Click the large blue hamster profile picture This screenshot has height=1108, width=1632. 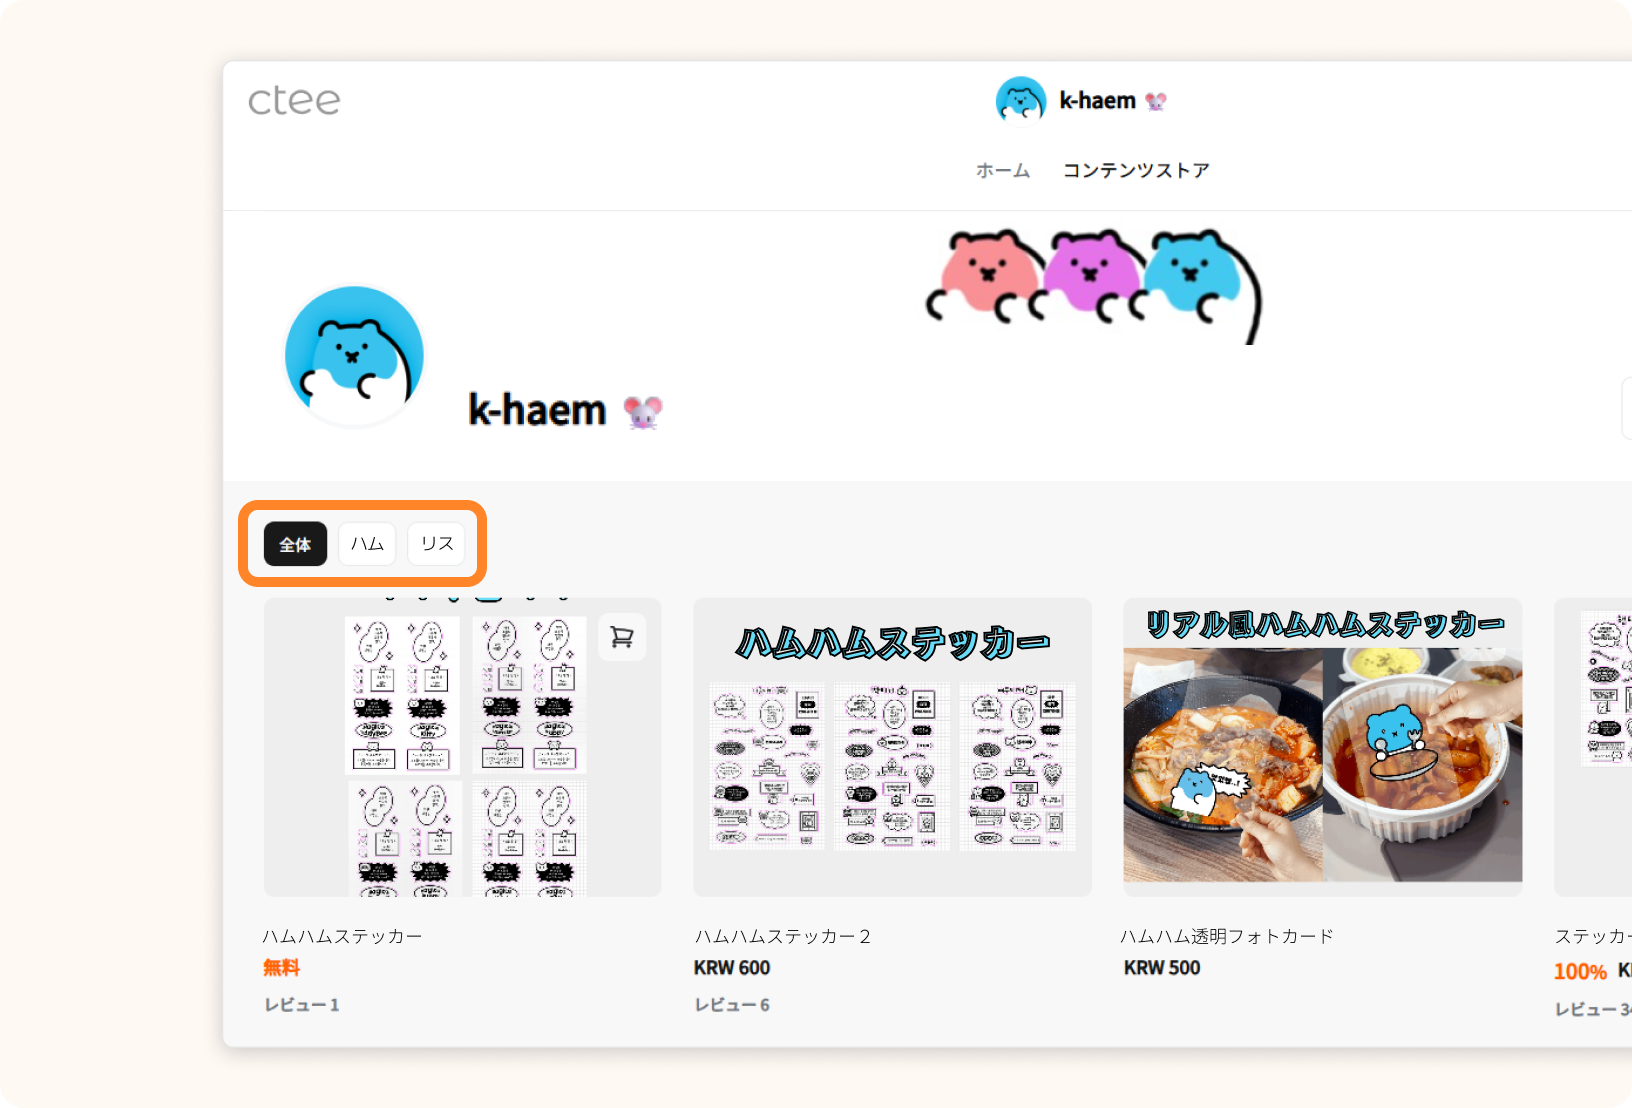tap(354, 356)
